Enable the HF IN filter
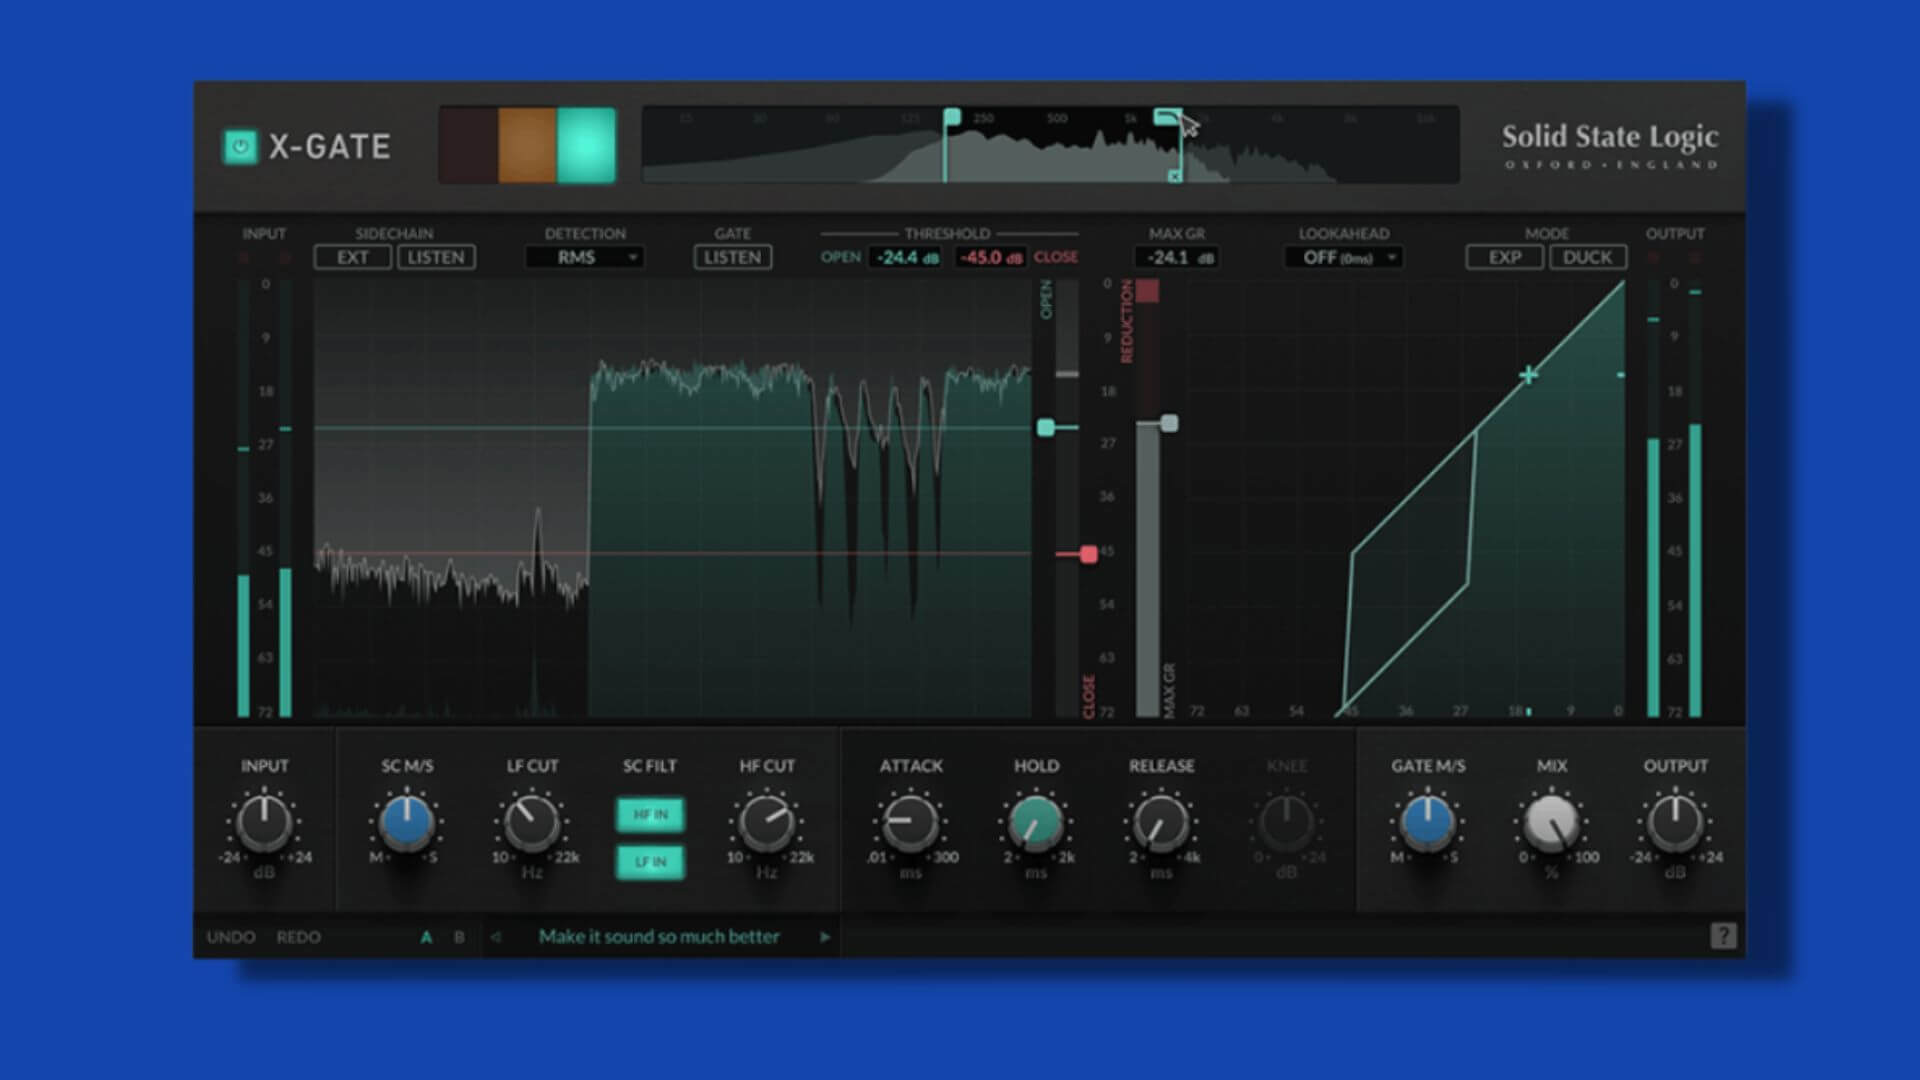Image resolution: width=1920 pixels, height=1080 pixels. pyautogui.click(x=650, y=815)
